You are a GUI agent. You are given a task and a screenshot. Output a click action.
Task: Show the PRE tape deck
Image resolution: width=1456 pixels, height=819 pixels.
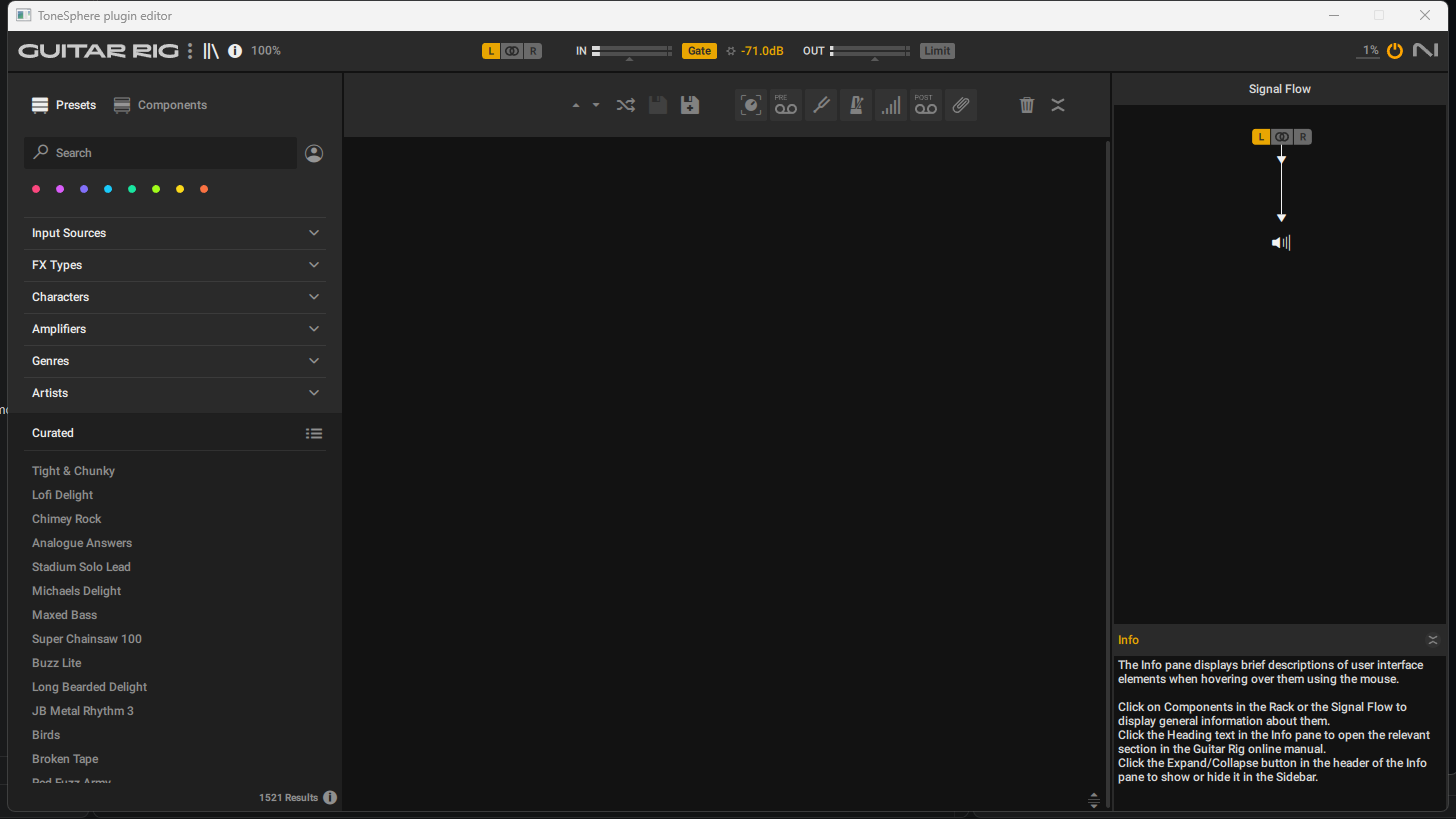(x=786, y=105)
